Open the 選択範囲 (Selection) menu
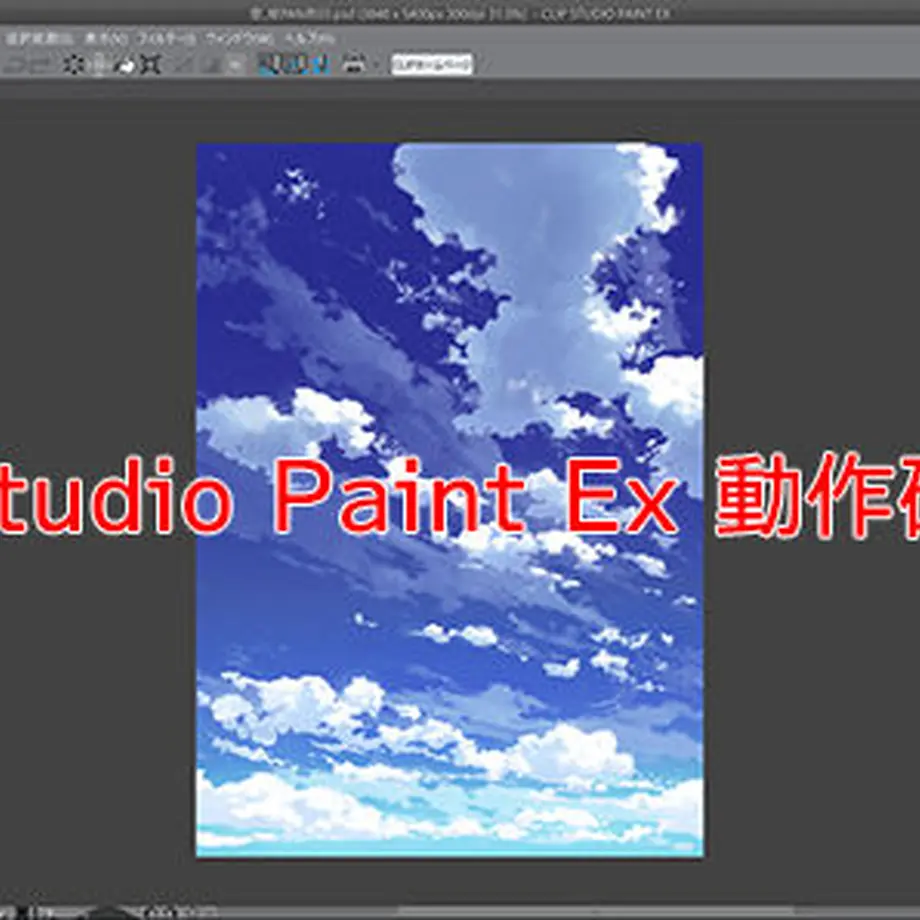920x920 pixels. 39,39
